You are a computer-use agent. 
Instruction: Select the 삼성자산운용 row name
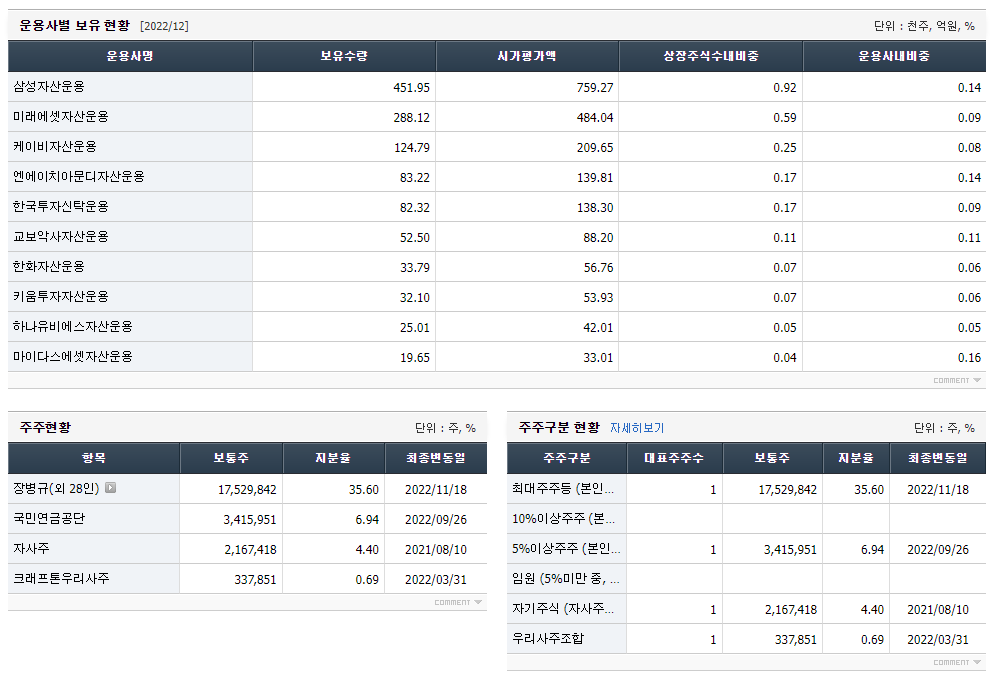pyautogui.click(x=49, y=86)
